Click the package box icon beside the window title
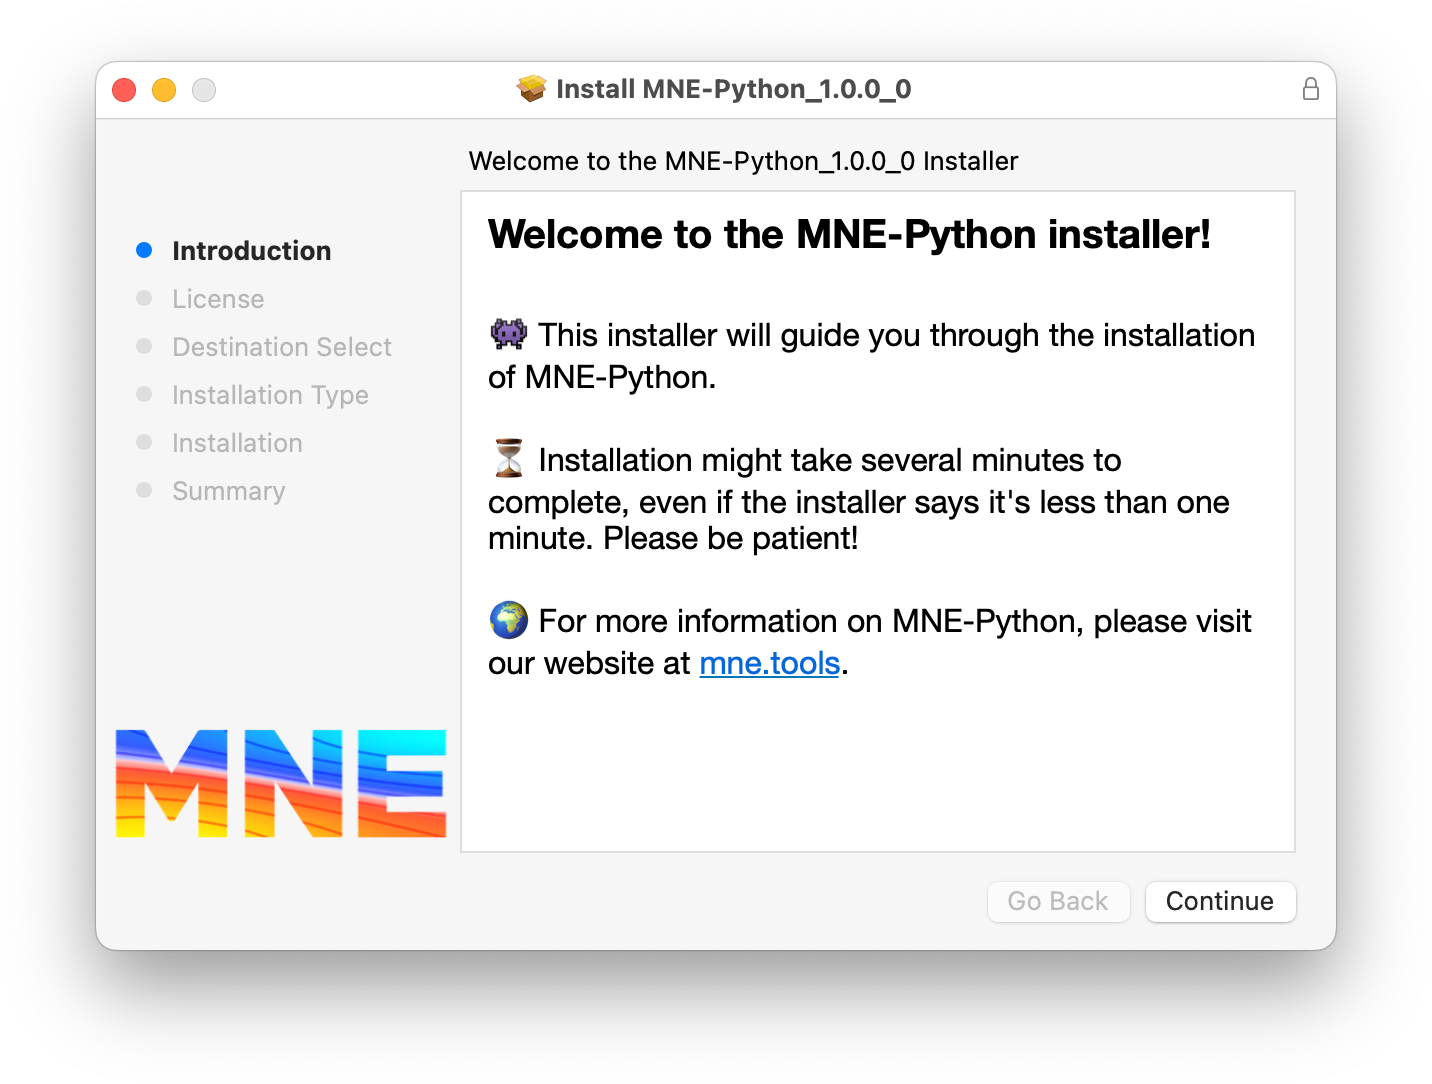 [531, 89]
